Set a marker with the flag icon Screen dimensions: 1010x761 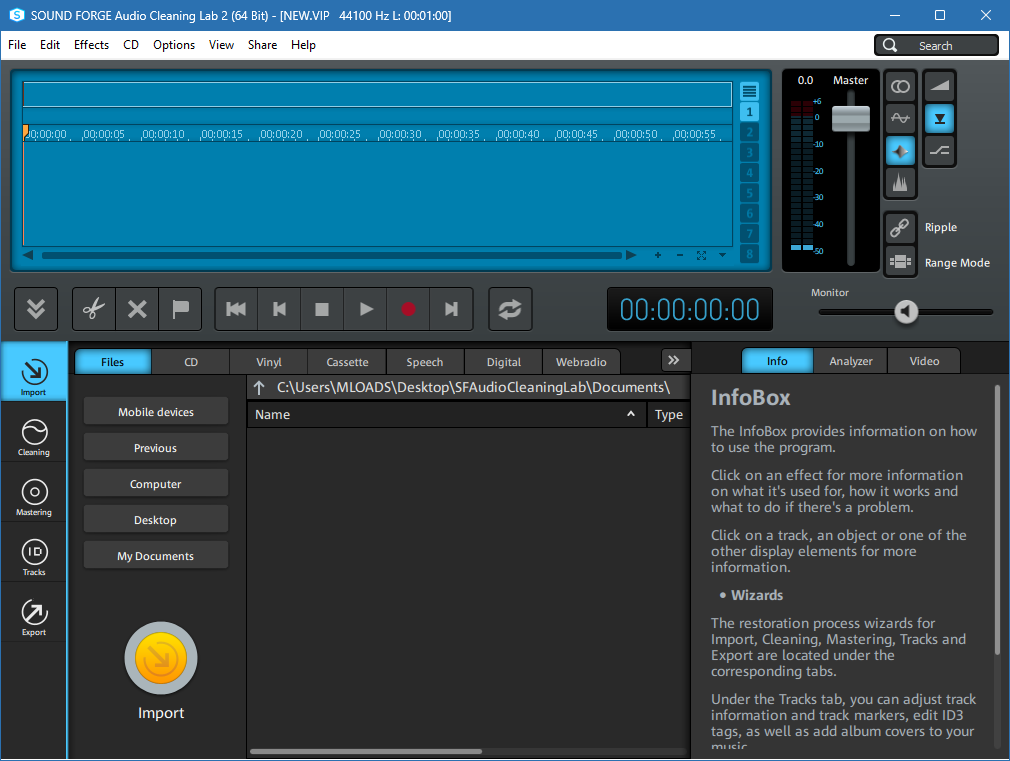tap(180, 309)
